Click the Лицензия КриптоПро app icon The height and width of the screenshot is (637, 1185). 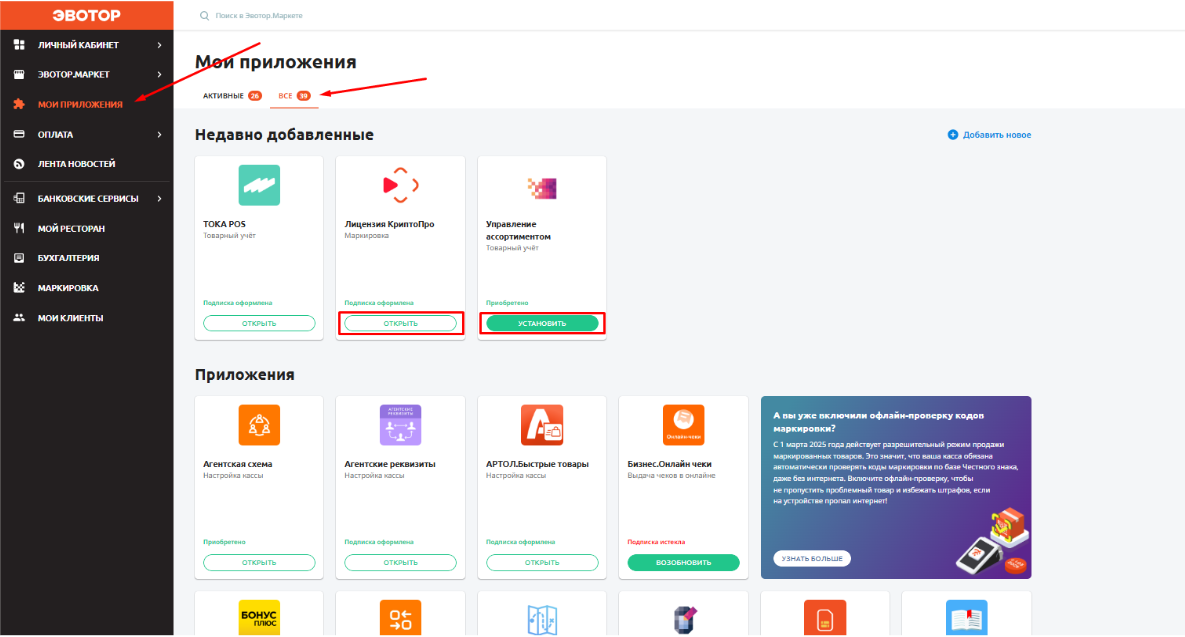[401, 185]
